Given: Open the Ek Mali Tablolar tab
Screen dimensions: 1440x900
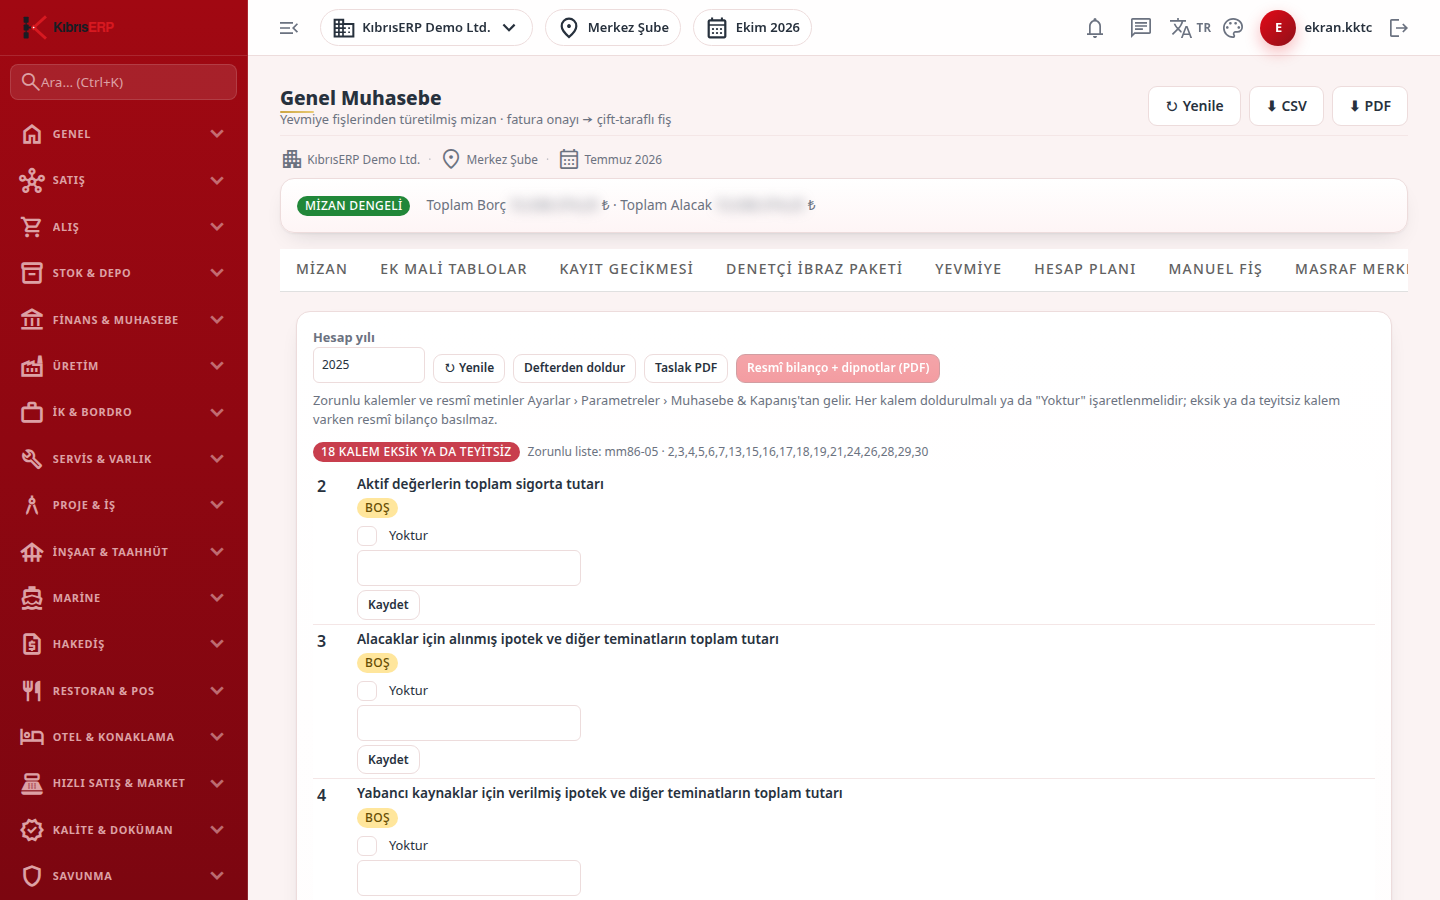Looking at the screenshot, I should point(453,269).
